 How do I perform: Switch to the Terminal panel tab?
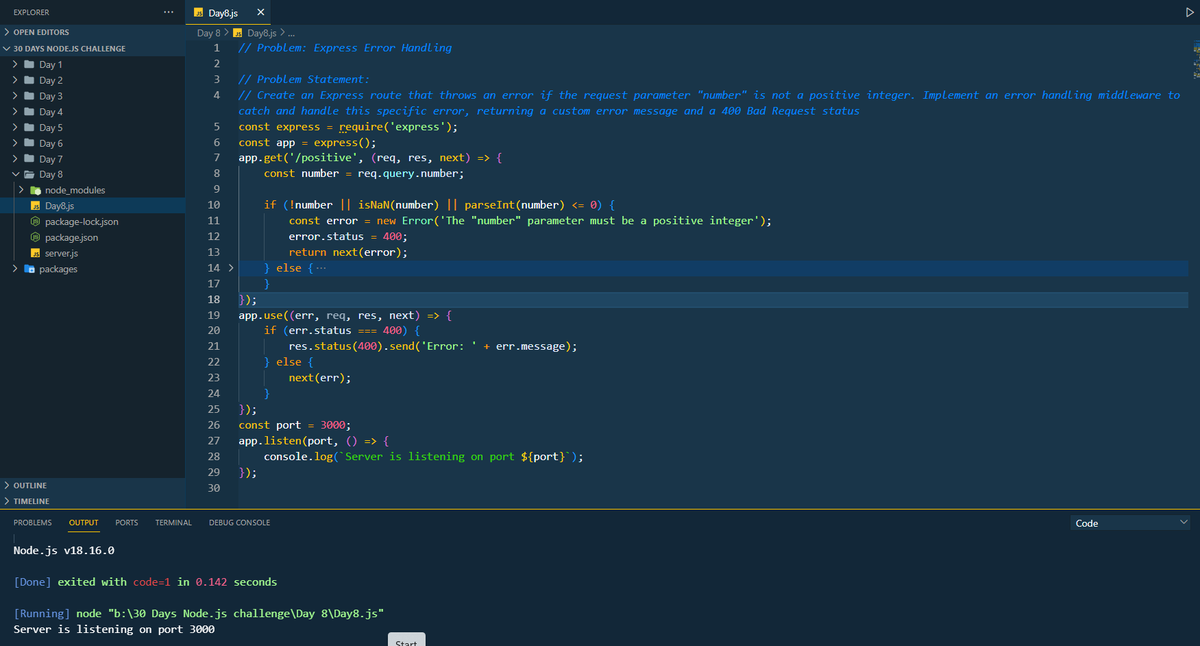pyautogui.click(x=173, y=523)
